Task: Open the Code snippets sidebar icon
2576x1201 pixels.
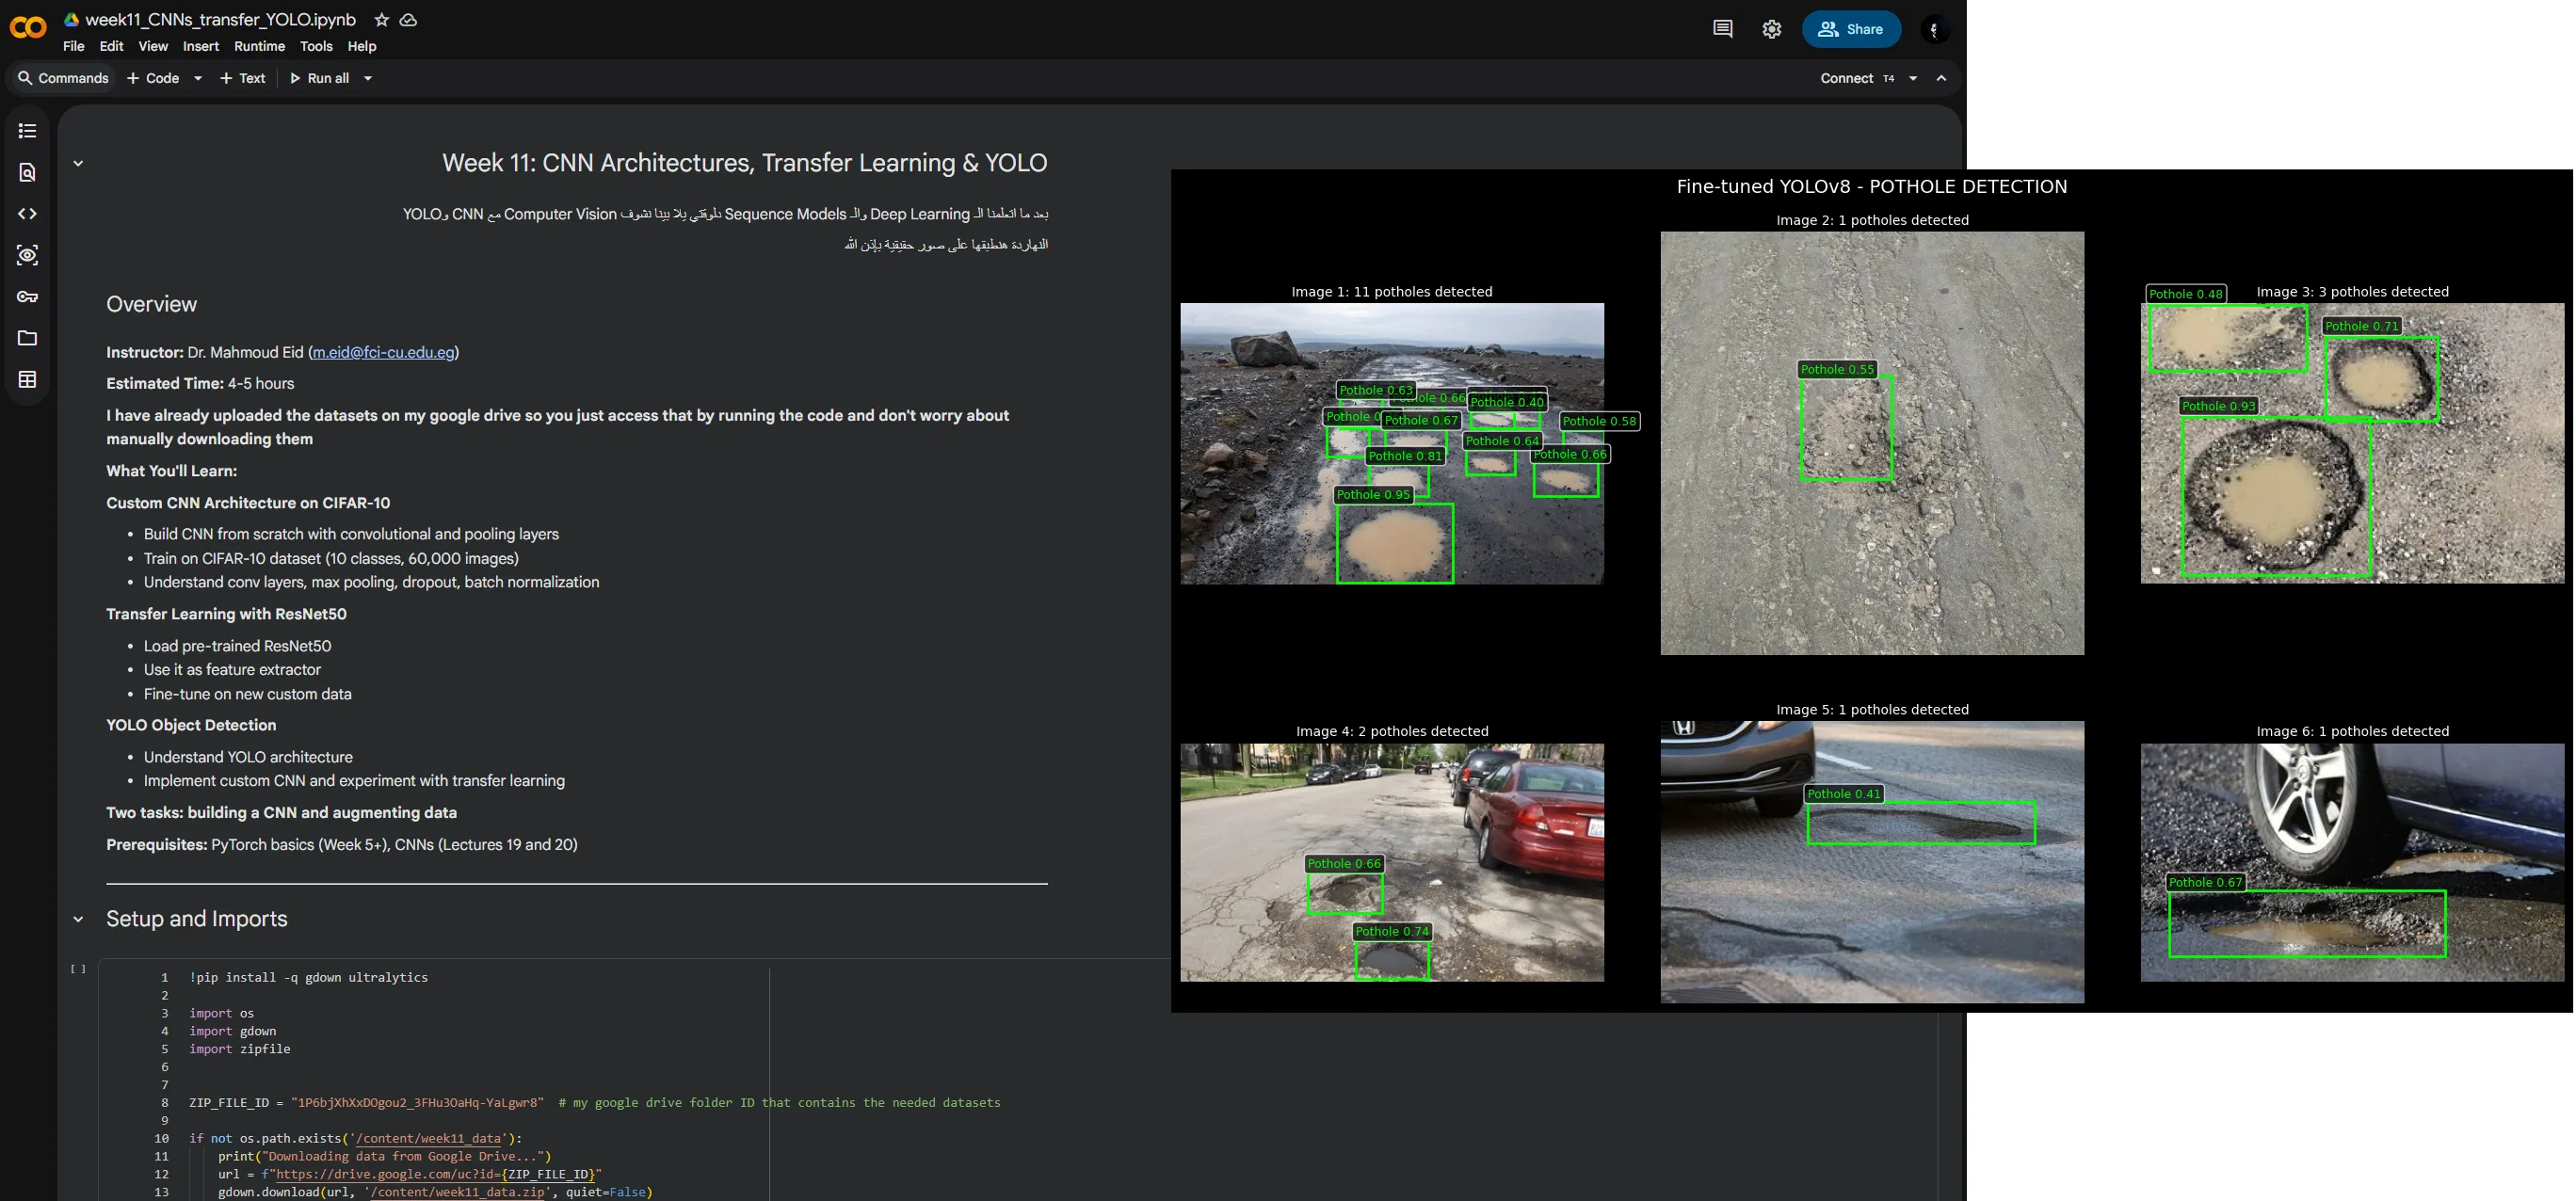Action: pos(27,214)
